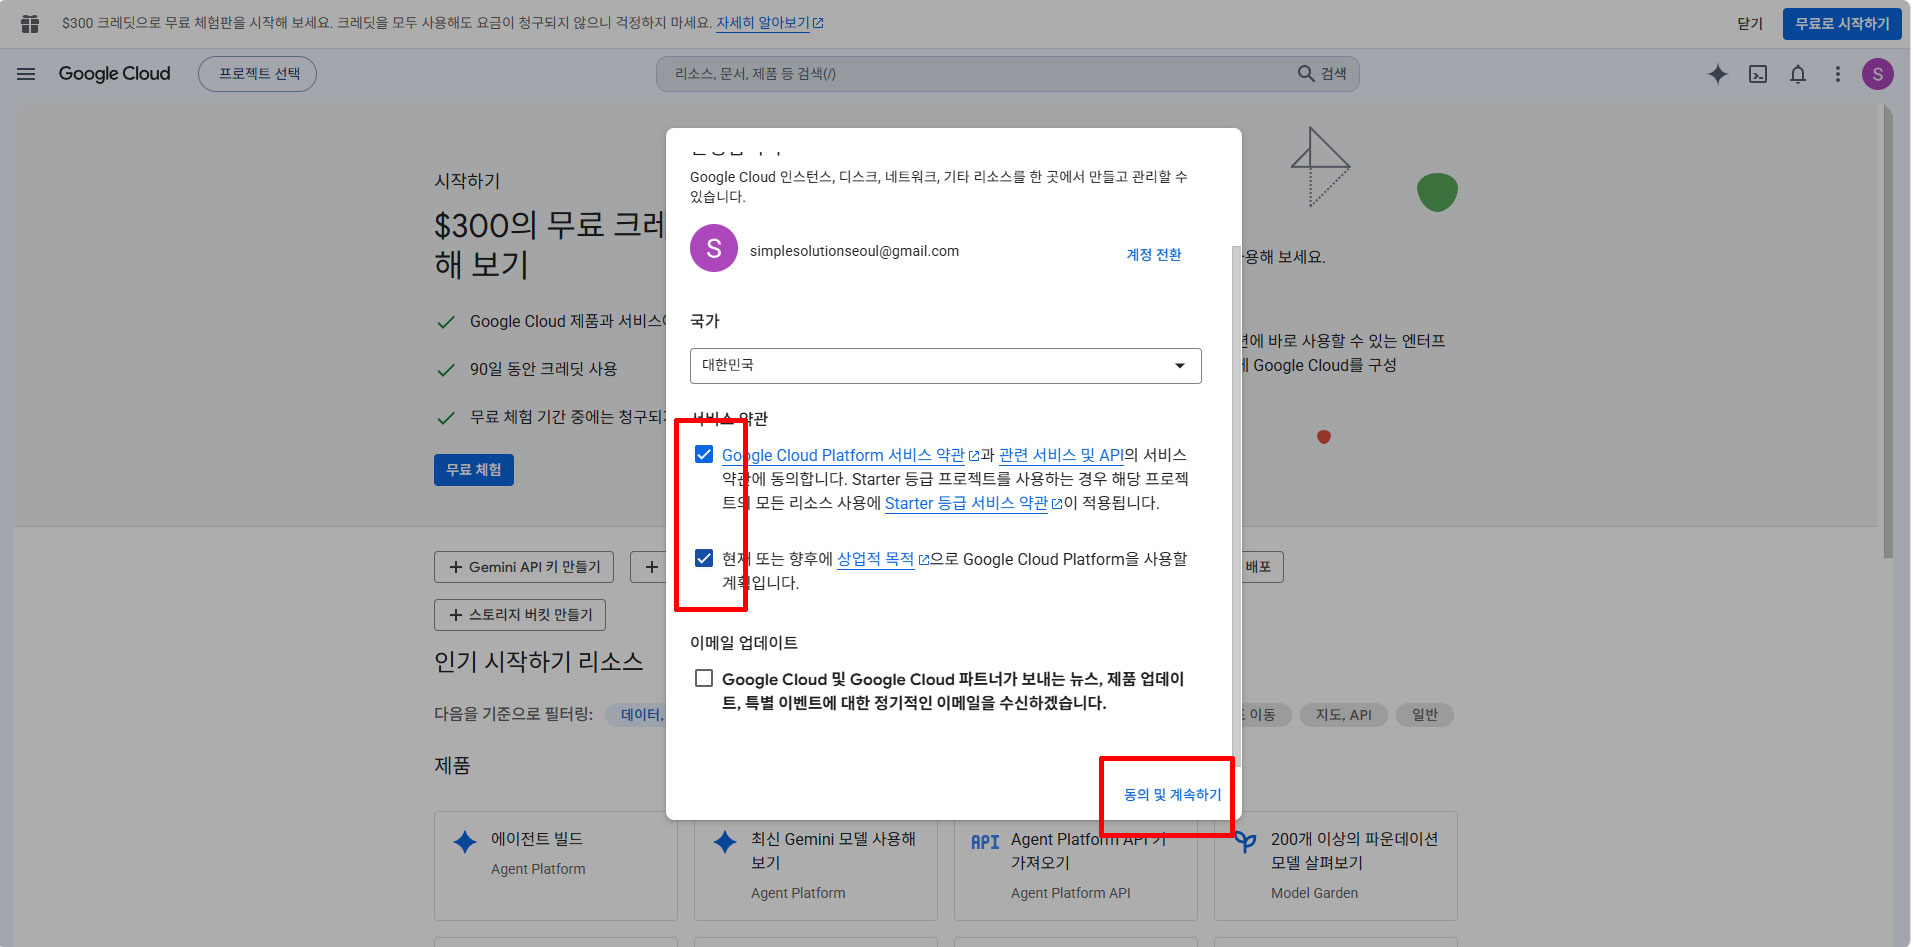Uncheck Google Cloud Platform 서비스 약관 agreement checkbox

tap(704, 454)
